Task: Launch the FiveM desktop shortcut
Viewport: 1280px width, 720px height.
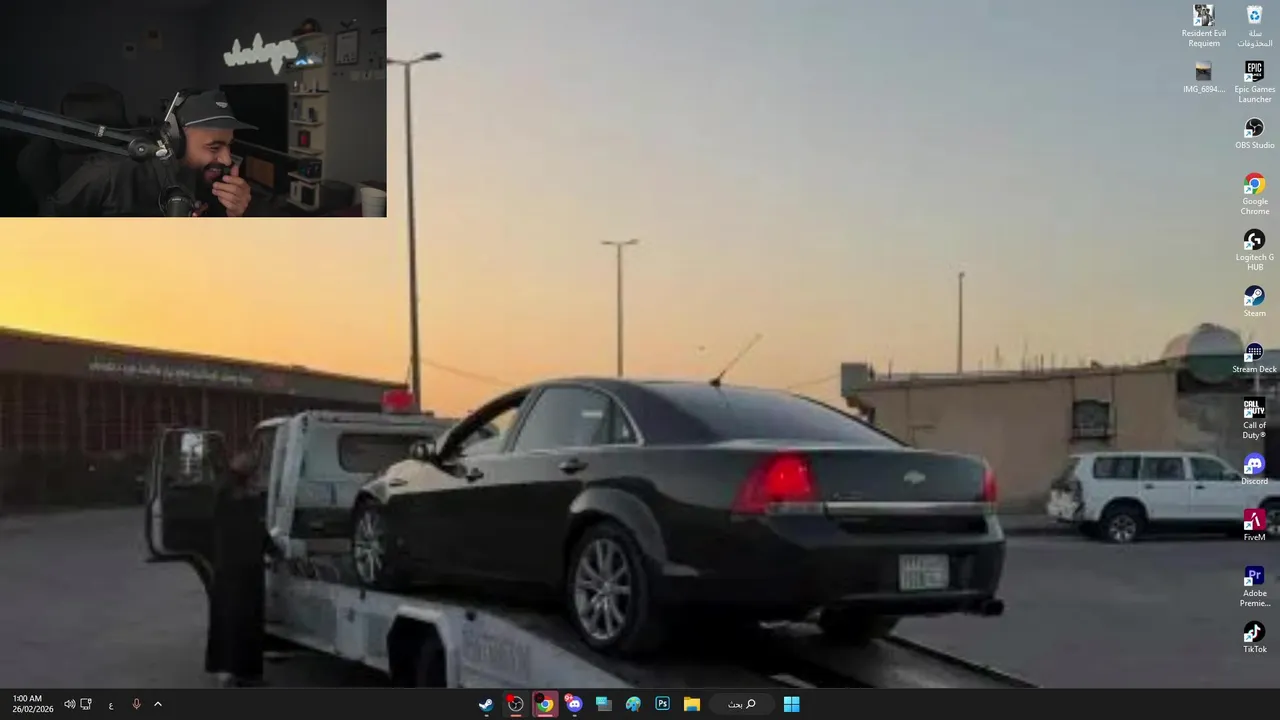Action: [x=1254, y=526]
